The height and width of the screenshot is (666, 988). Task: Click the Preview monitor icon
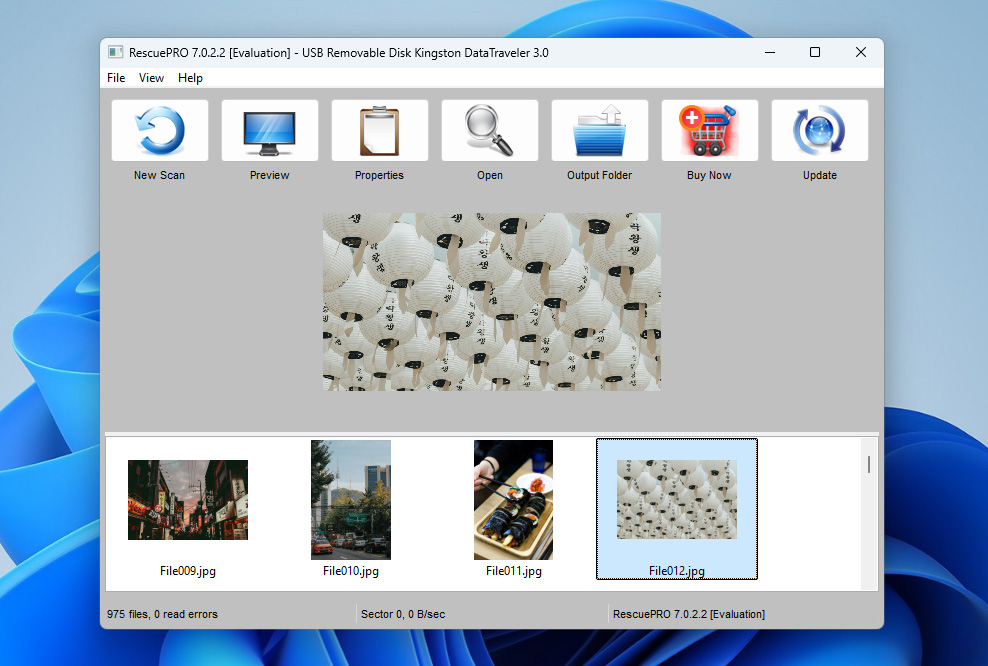click(x=270, y=131)
